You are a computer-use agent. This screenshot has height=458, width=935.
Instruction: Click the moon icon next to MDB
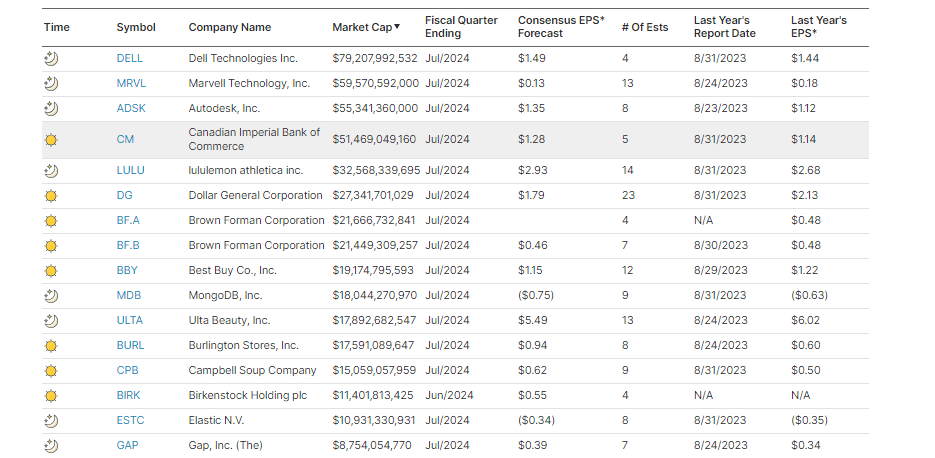pos(51,296)
